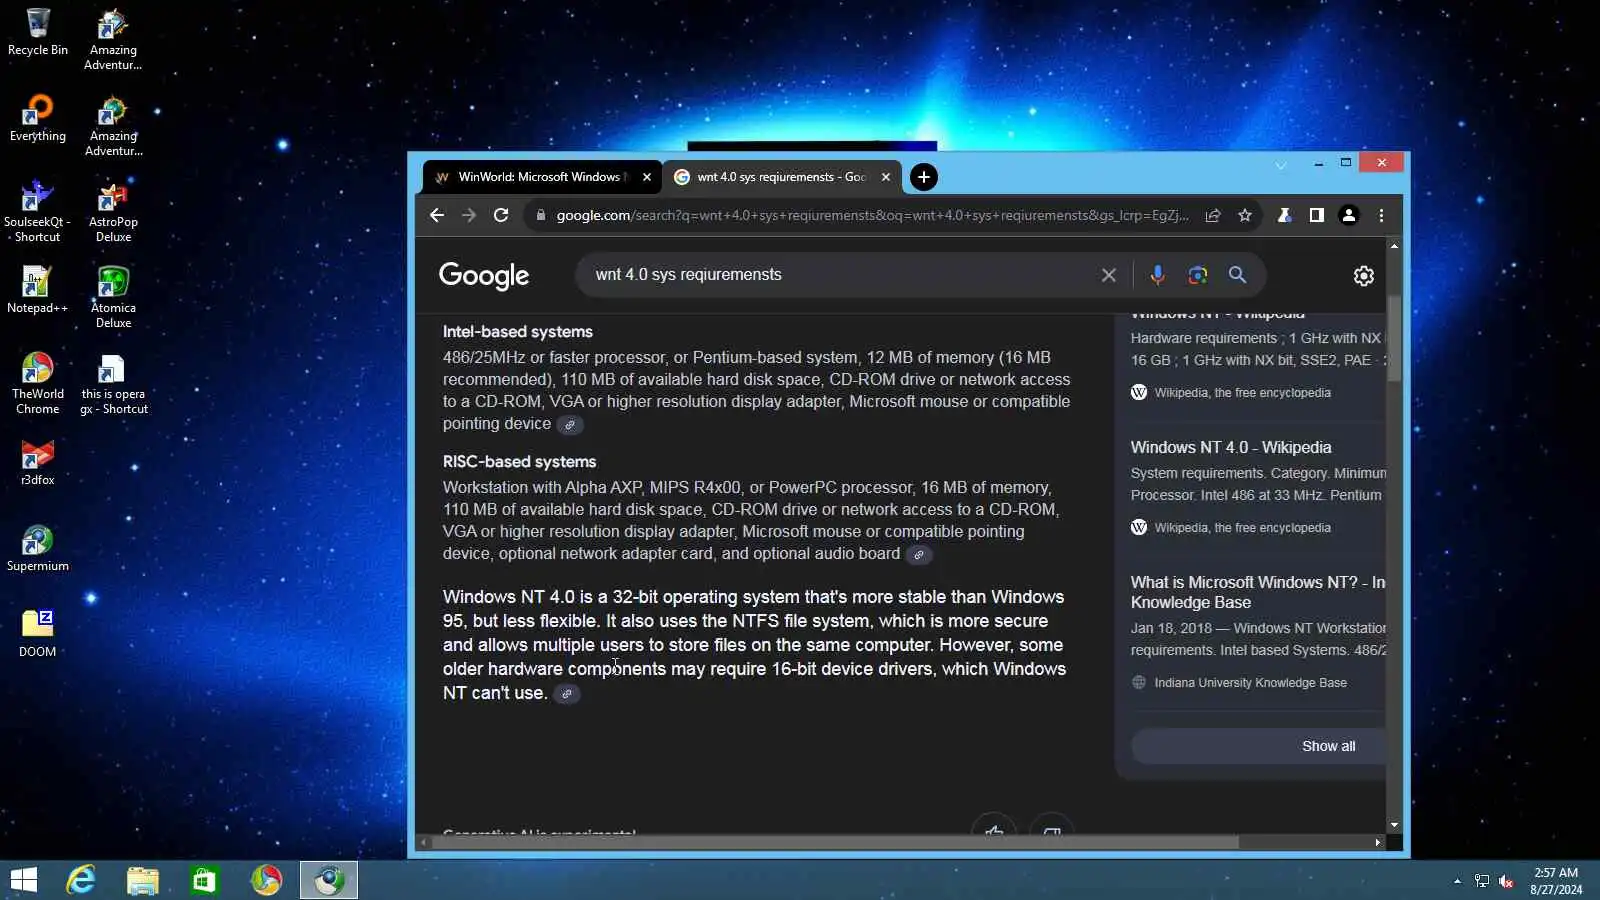The image size is (1600, 900).
Task: Open the opera gx shortcut
Action: 113,383
